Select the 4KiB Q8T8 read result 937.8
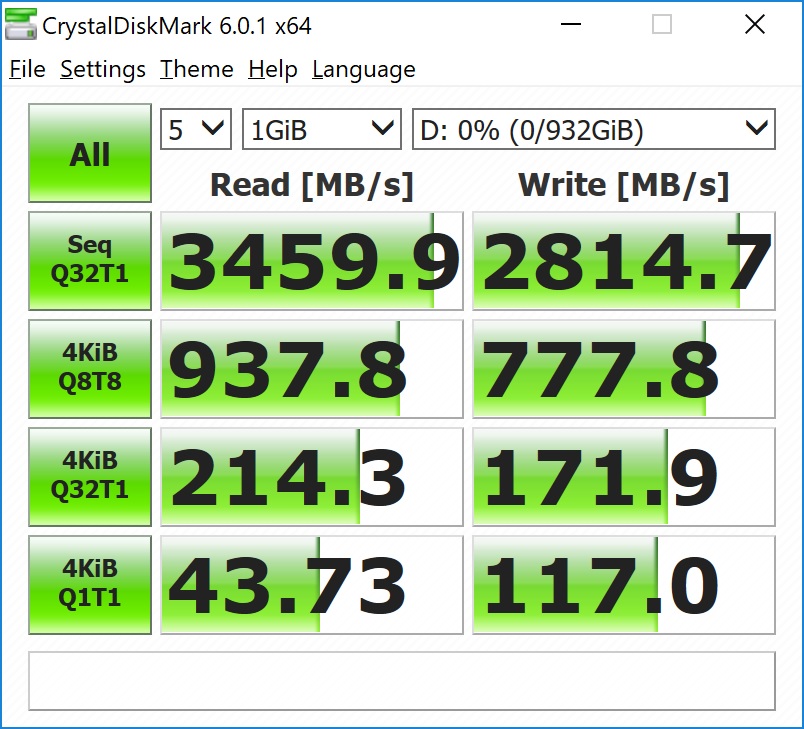Viewport: 804px width, 729px height. [312, 369]
